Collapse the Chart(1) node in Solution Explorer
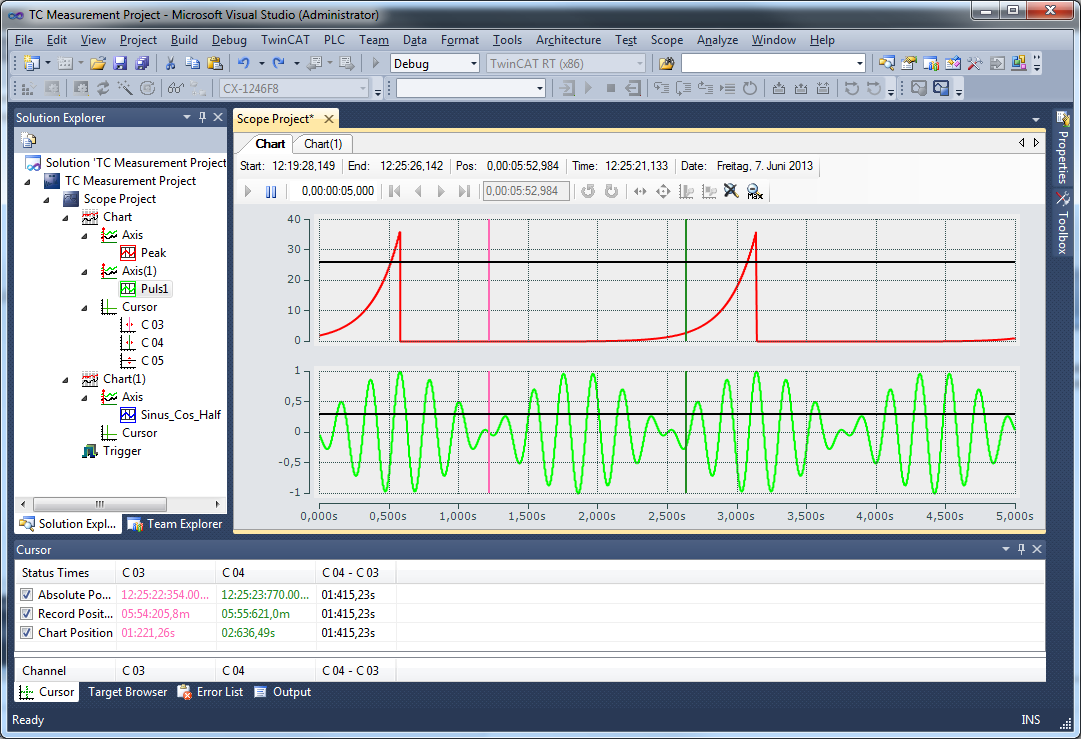Screen dimensions: 1081x739 point(66,379)
